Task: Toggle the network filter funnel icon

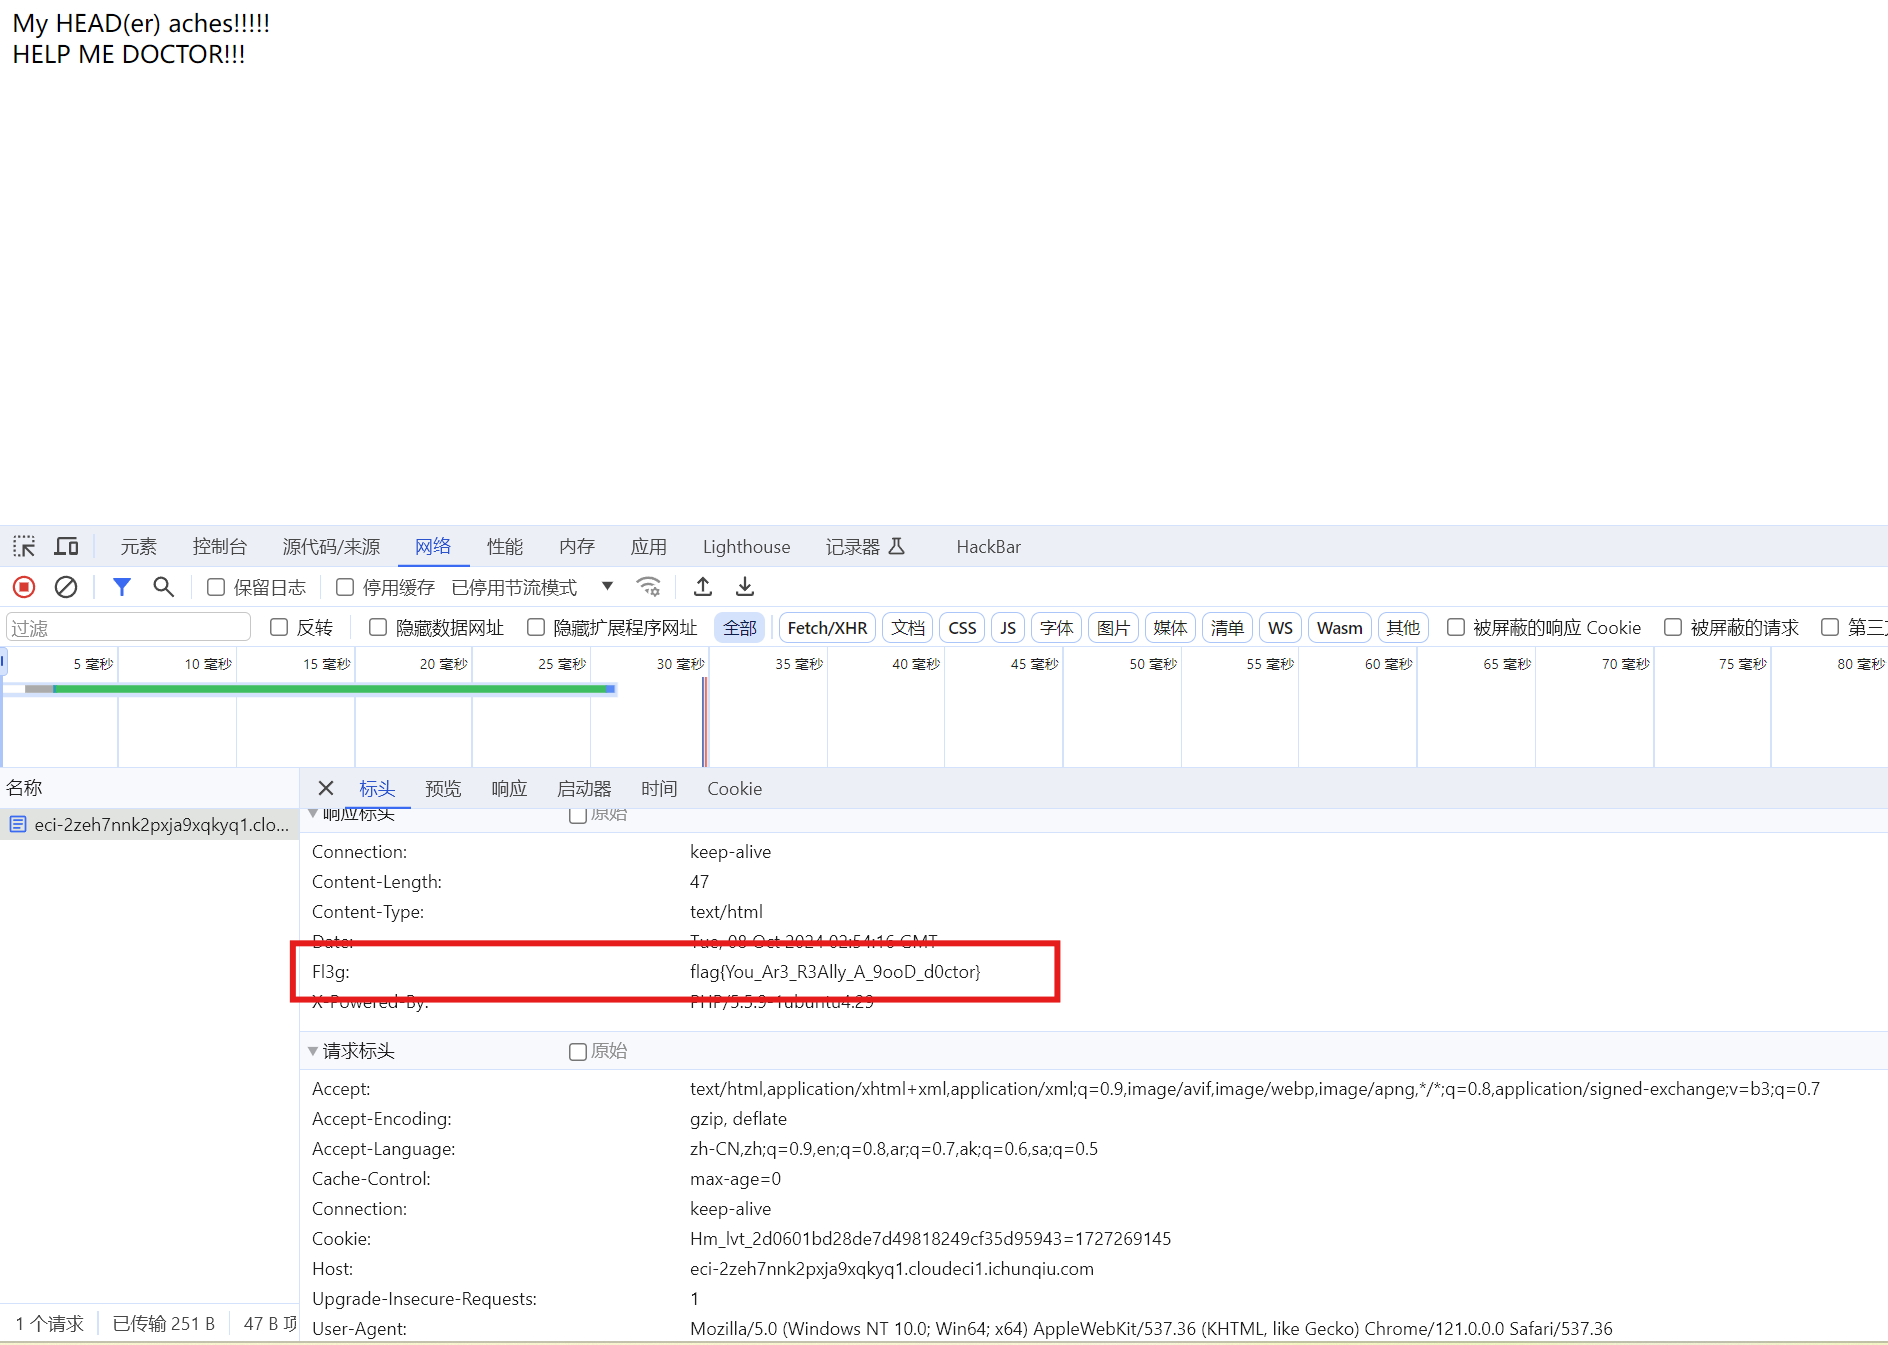Action: click(x=121, y=587)
